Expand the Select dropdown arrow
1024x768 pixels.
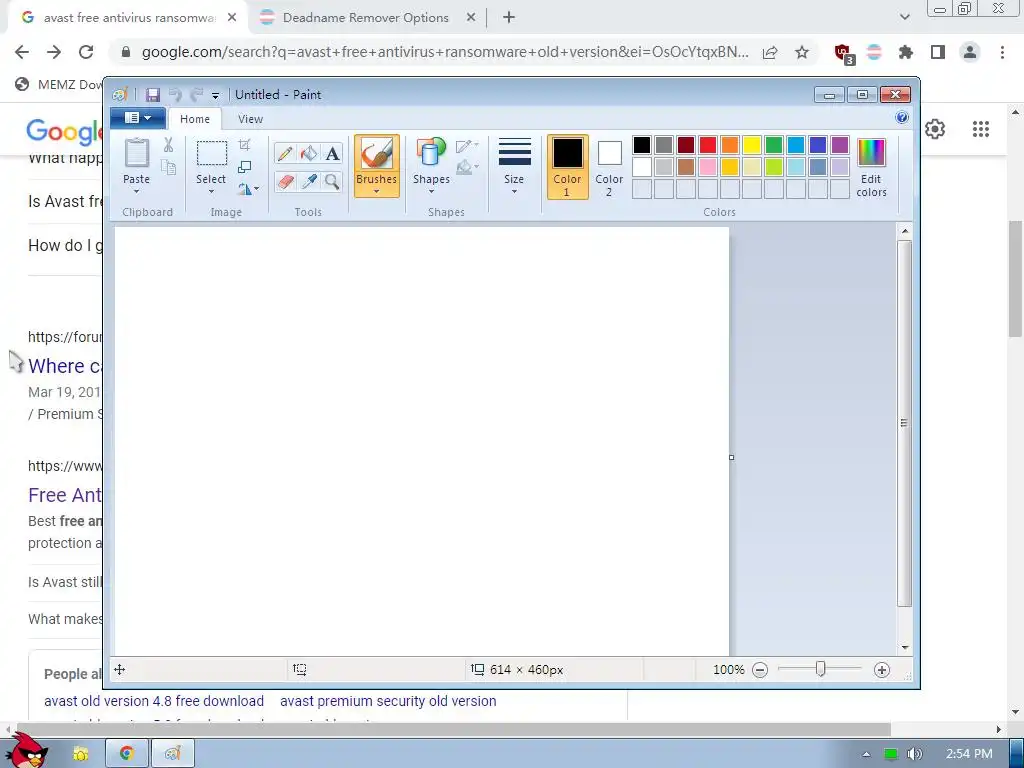click(x=212, y=191)
